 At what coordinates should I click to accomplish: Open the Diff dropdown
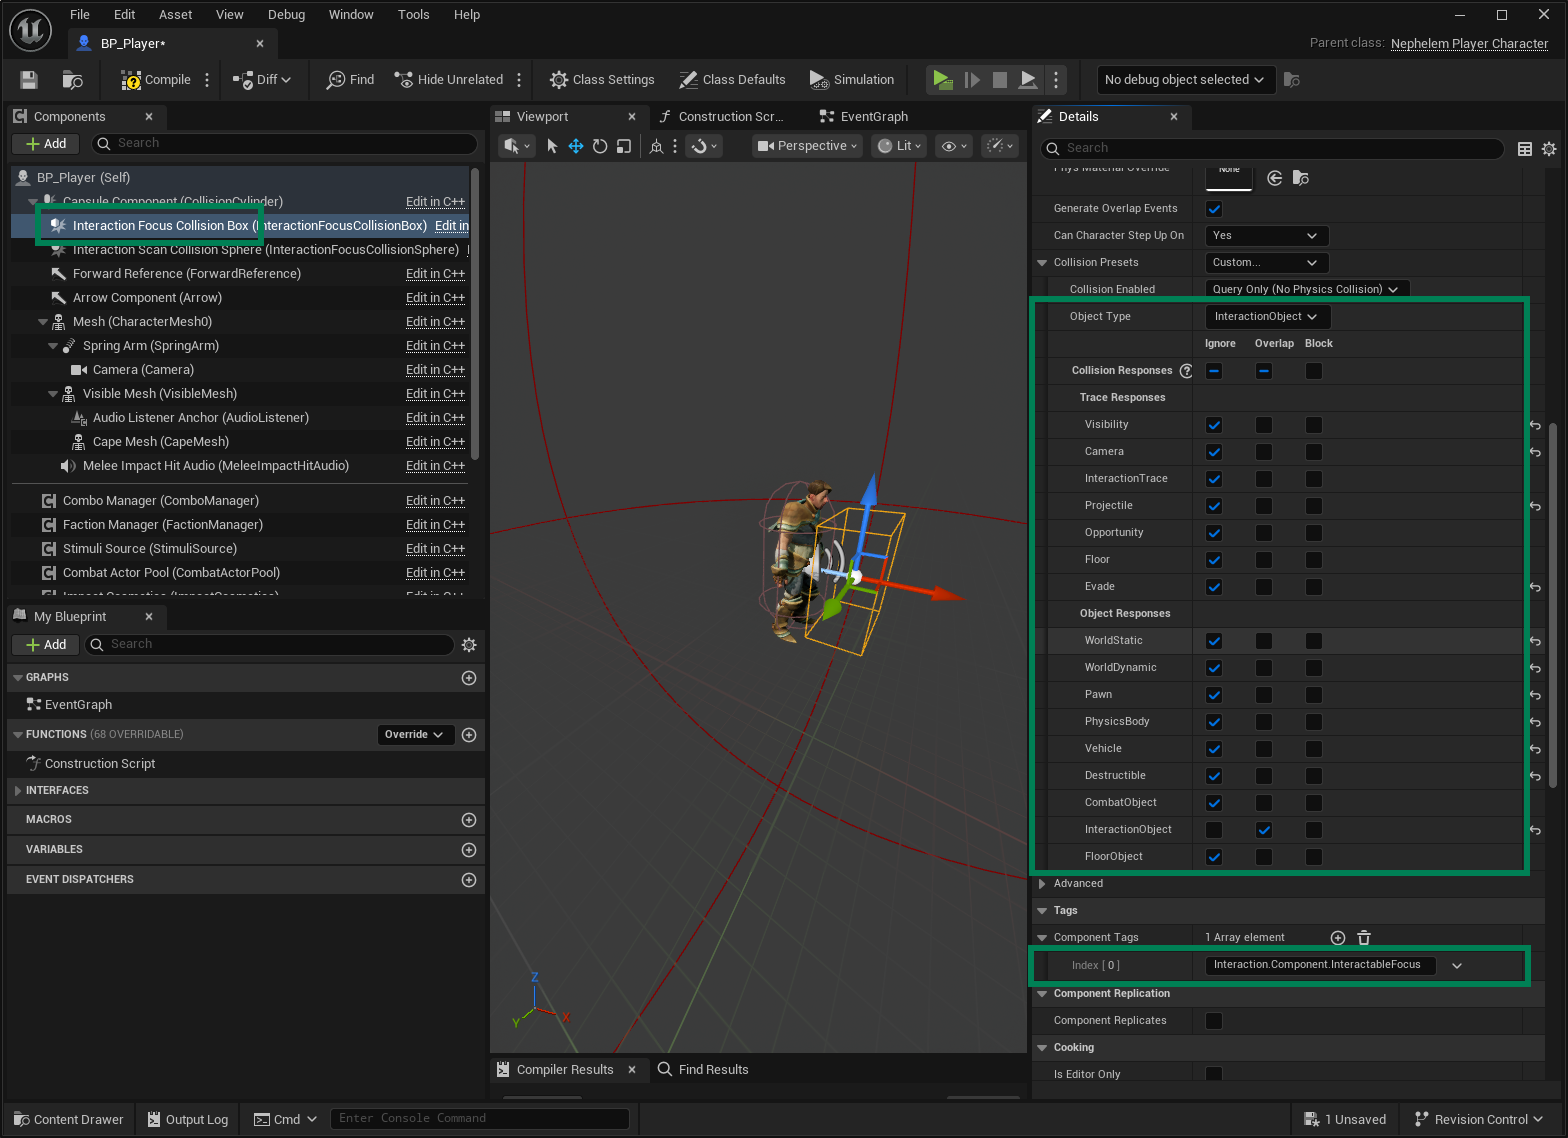[262, 80]
